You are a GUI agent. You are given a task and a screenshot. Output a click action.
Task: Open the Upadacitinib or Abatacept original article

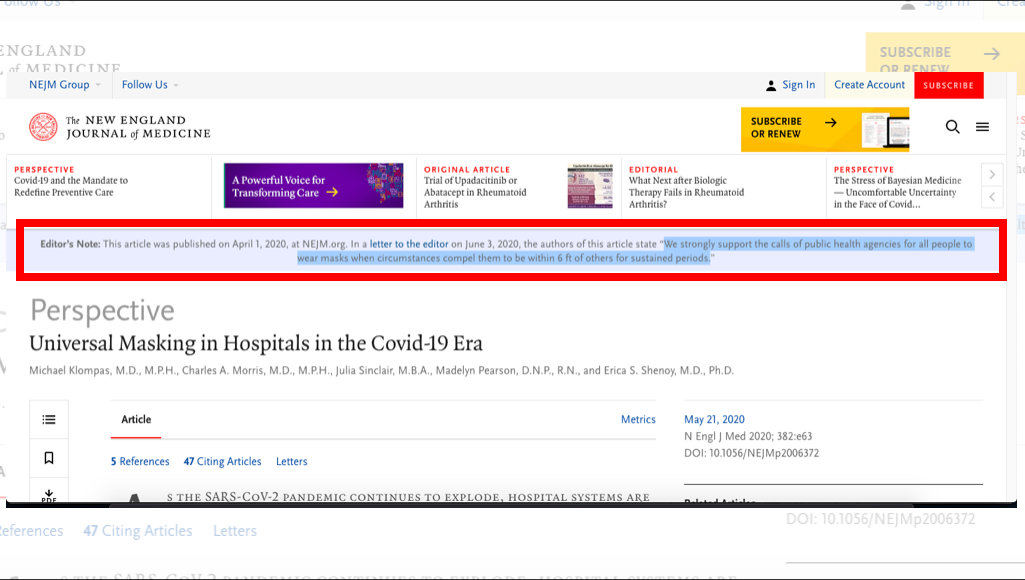tap(475, 192)
